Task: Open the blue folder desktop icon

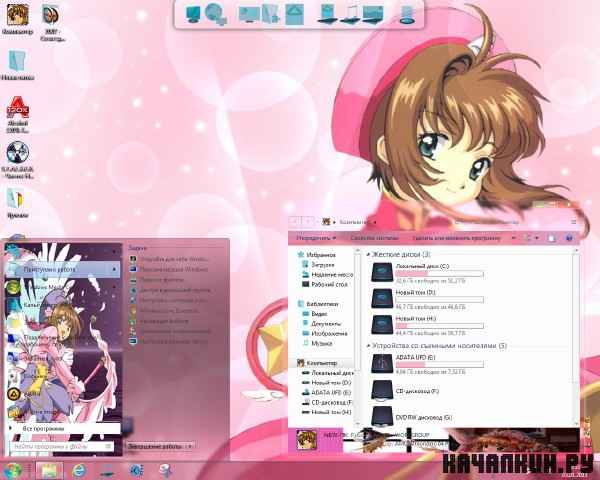Action: [x=18, y=60]
